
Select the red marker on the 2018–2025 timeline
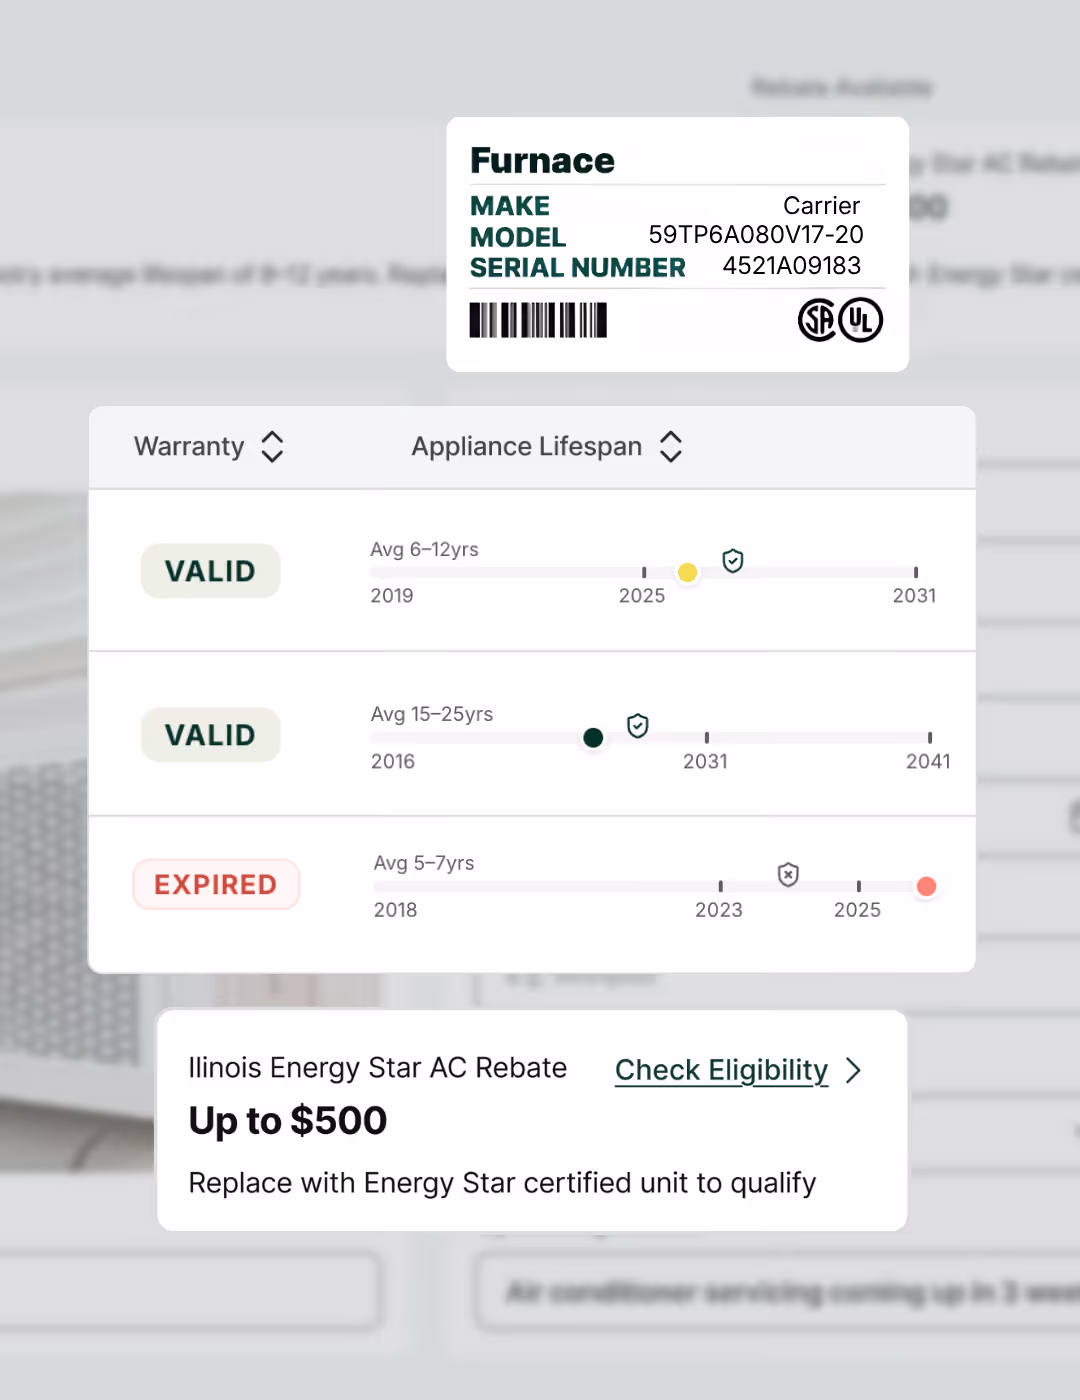click(x=926, y=886)
